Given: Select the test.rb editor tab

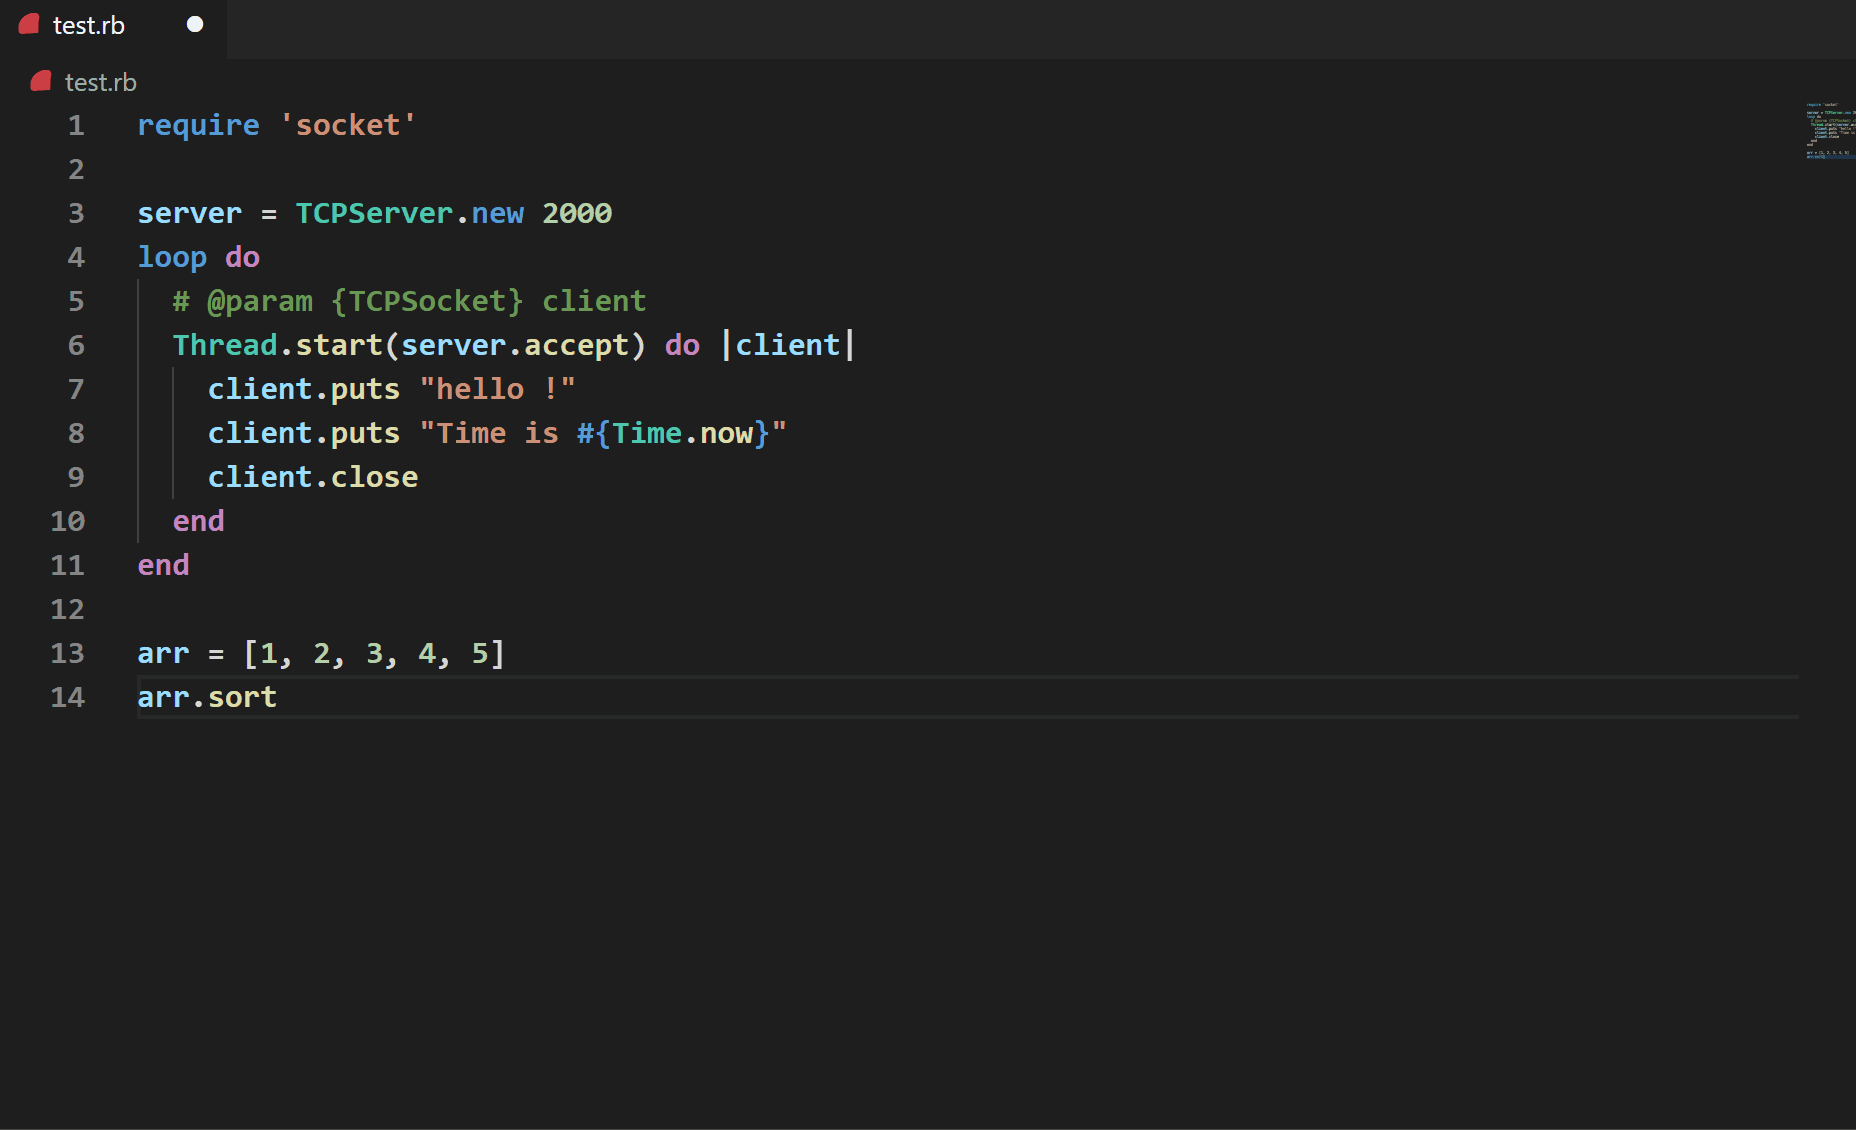Looking at the screenshot, I should 89,26.
